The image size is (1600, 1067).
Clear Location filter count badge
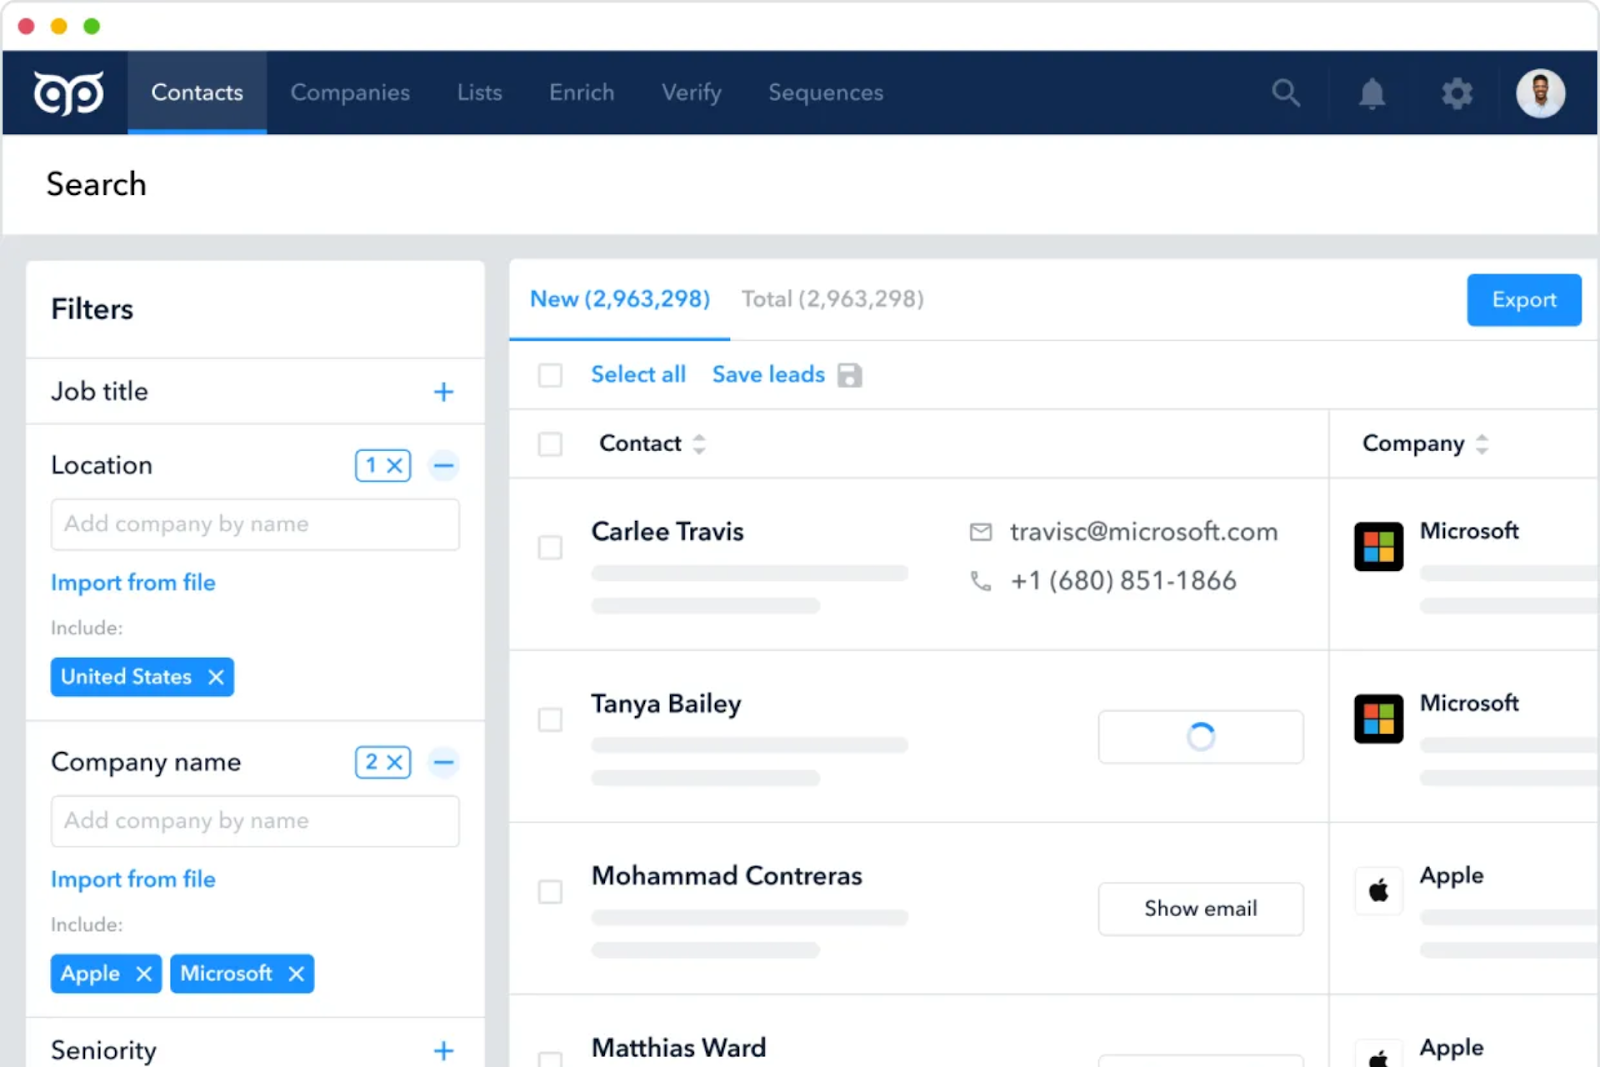tap(383, 465)
